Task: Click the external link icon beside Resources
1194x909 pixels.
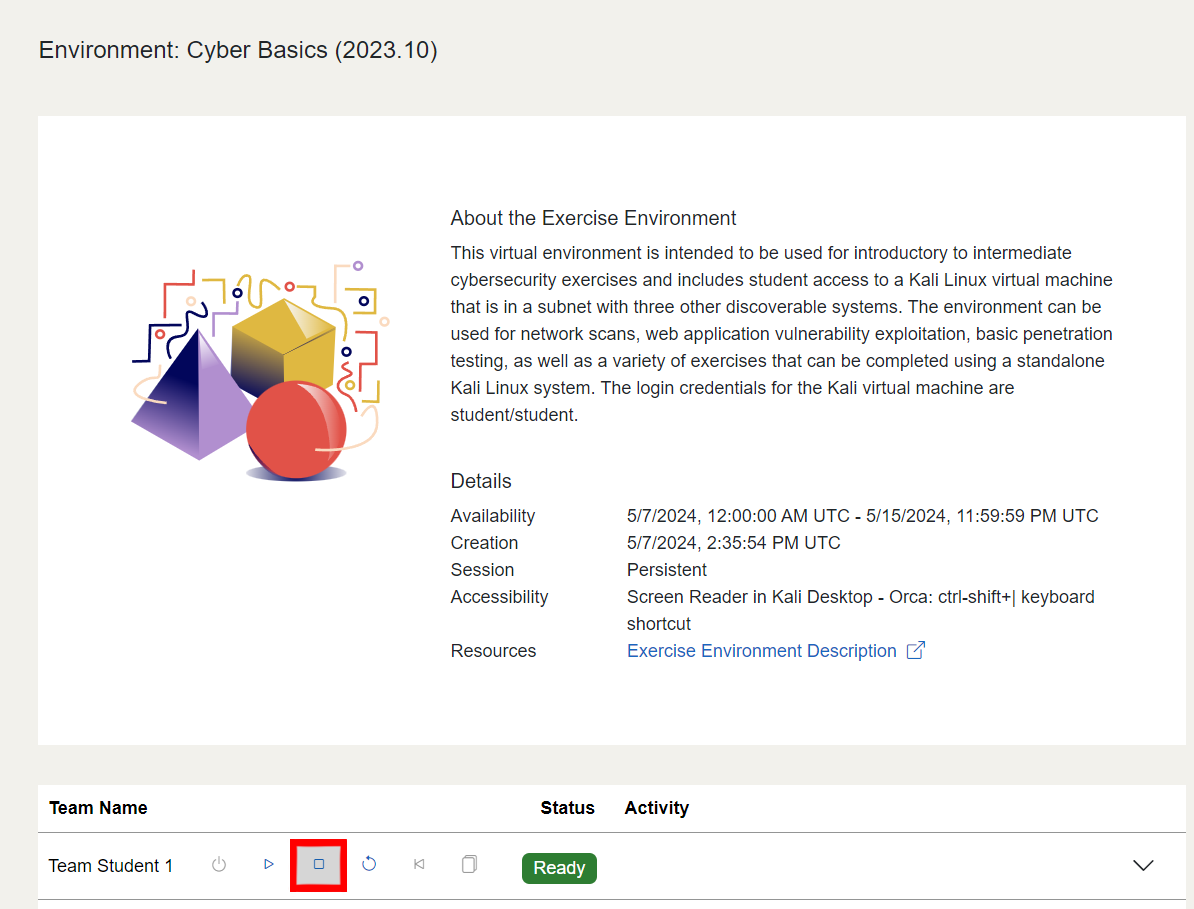Action: click(x=916, y=650)
